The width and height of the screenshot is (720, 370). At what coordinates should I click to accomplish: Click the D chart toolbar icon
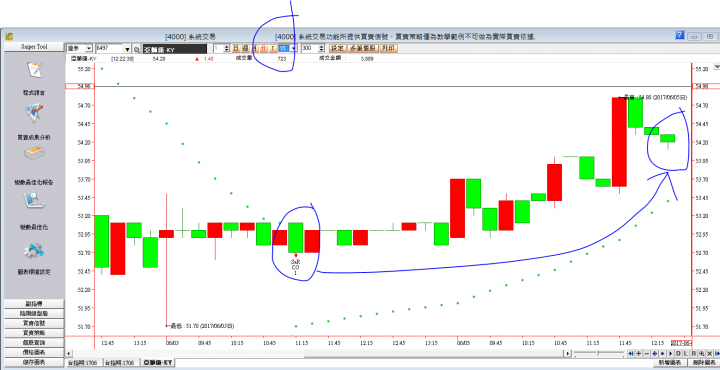click(678, 353)
